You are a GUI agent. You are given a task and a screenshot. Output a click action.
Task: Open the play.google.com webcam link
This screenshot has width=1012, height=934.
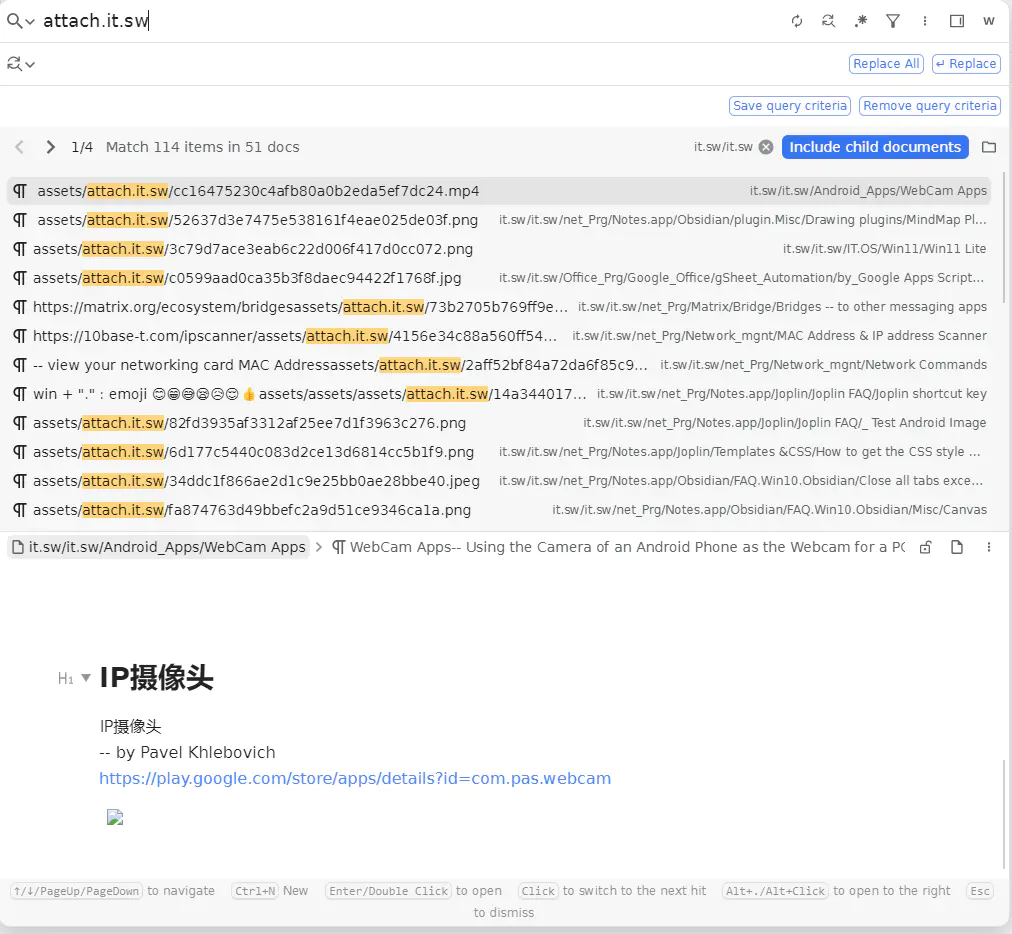click(x=355, y=778)
